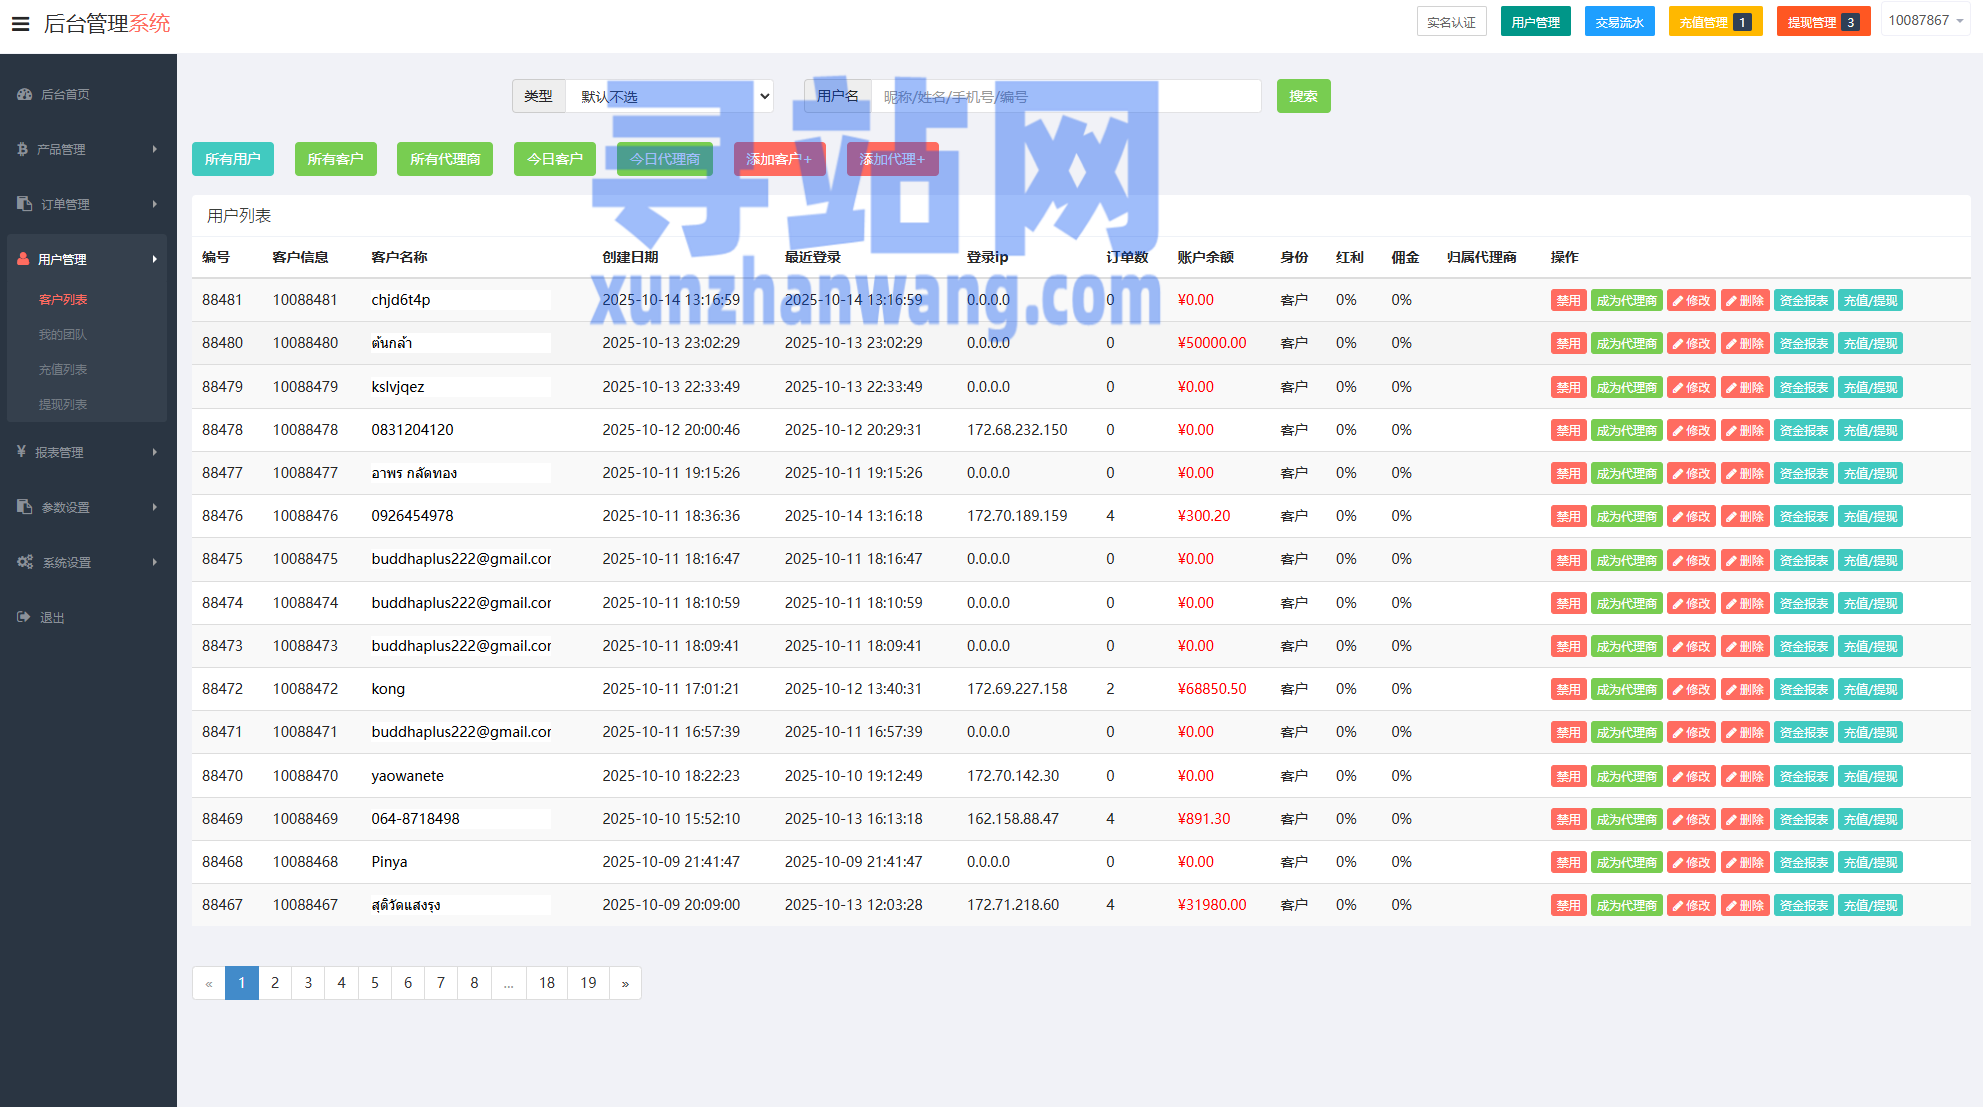Click the 用户名 (username) search field
1983x1107 pixels.
tap(1065, 96)
